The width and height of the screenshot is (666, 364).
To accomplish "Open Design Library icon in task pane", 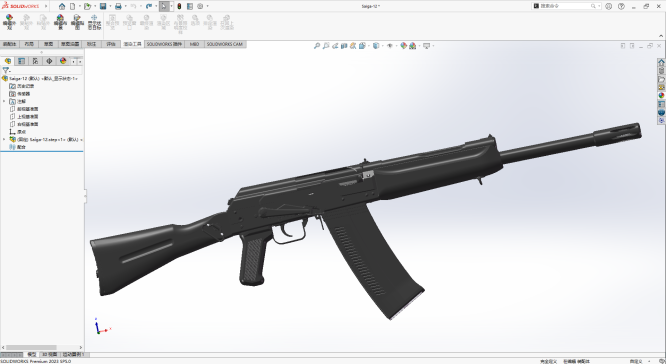I will (661, 71).
